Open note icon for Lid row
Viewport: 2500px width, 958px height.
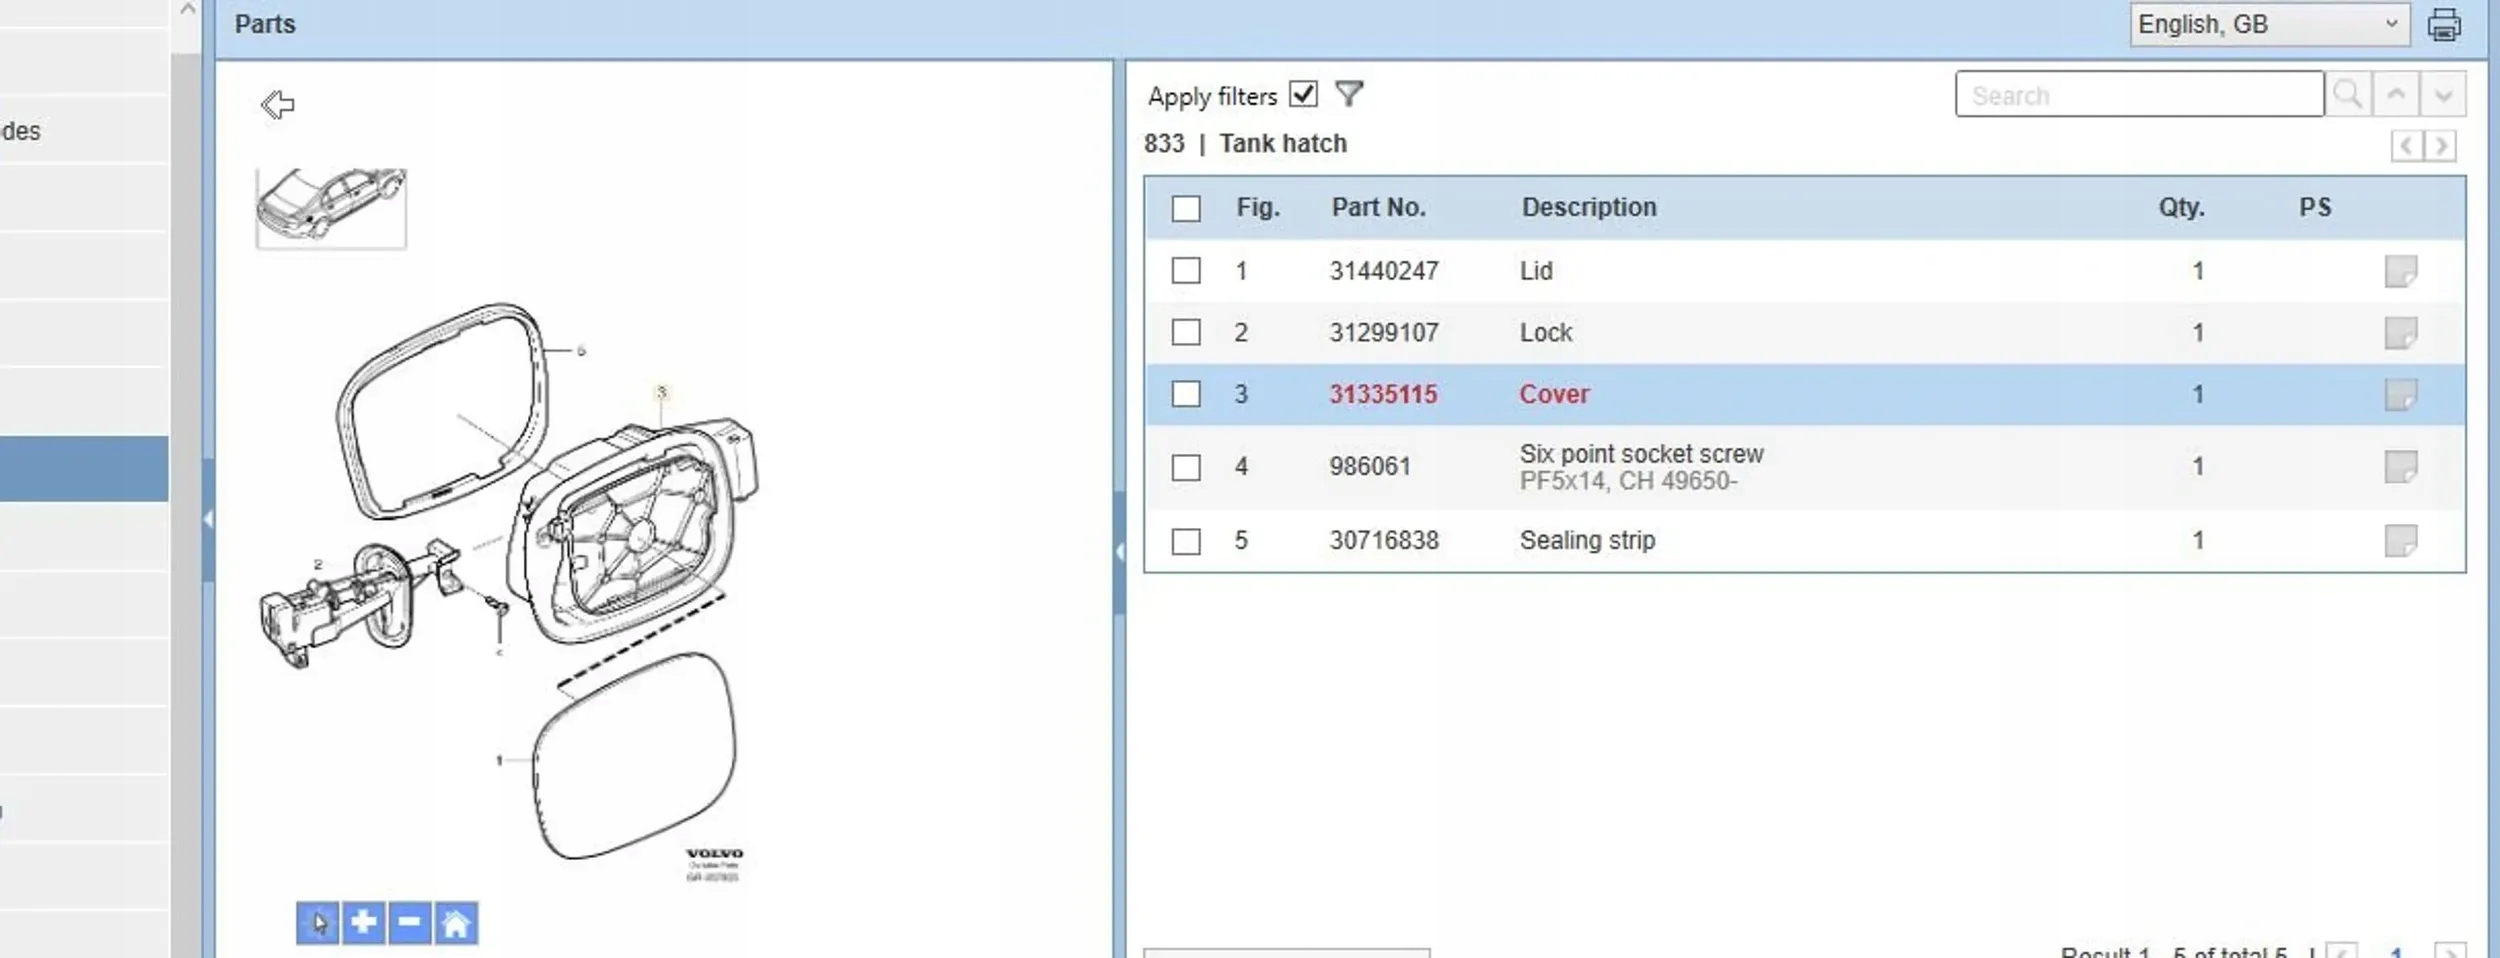[2400, 271]
